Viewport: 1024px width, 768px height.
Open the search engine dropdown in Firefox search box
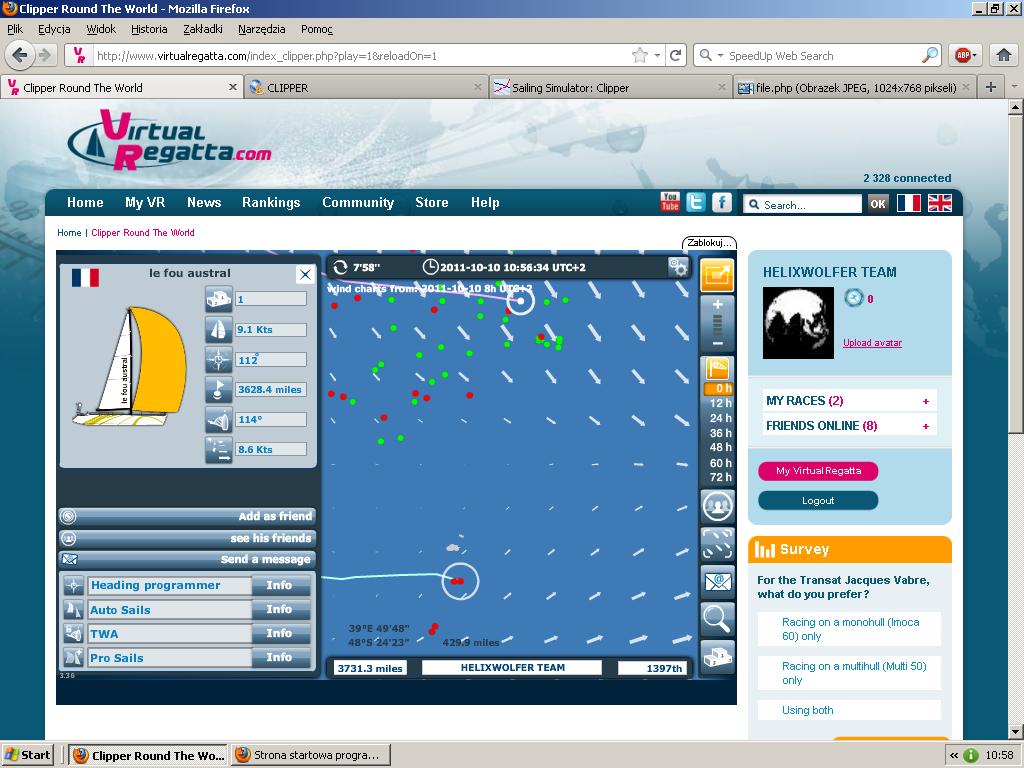[711, 56]
